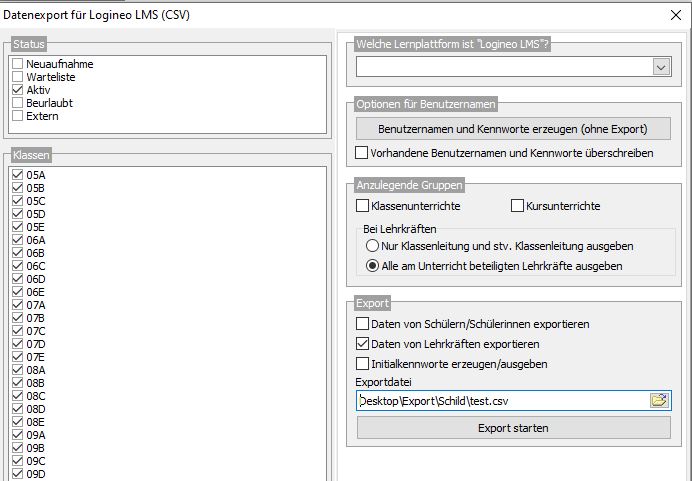Image resolution: width=692 pixels, height=481 pixels.
Task: Uncheck class 07A
Action: [17, 305]
